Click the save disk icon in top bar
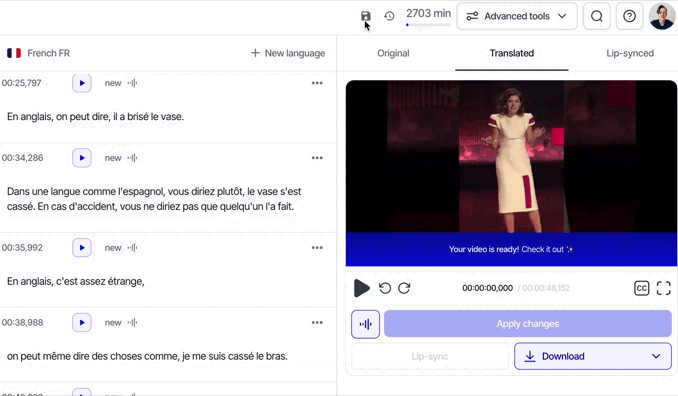This screenshot has height=396, width=678. pyautogui.click(x=366, y=16)
